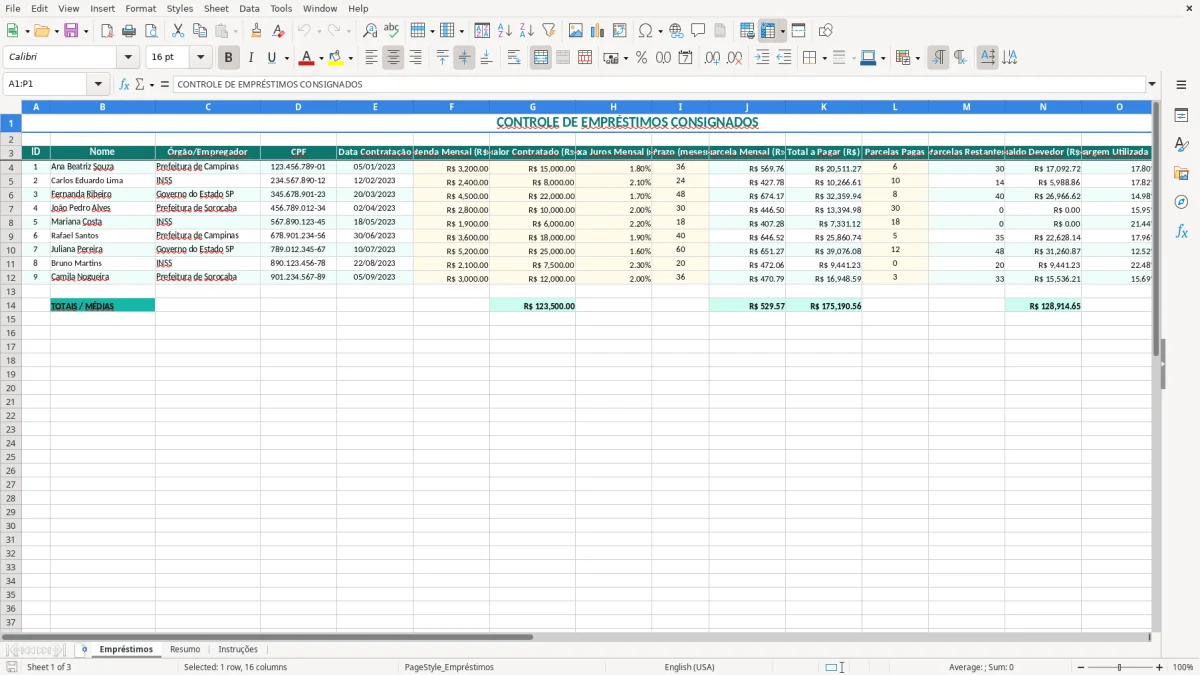Click the Sort Descending icon
The image size is (1200, 675).
pos(526,31)
